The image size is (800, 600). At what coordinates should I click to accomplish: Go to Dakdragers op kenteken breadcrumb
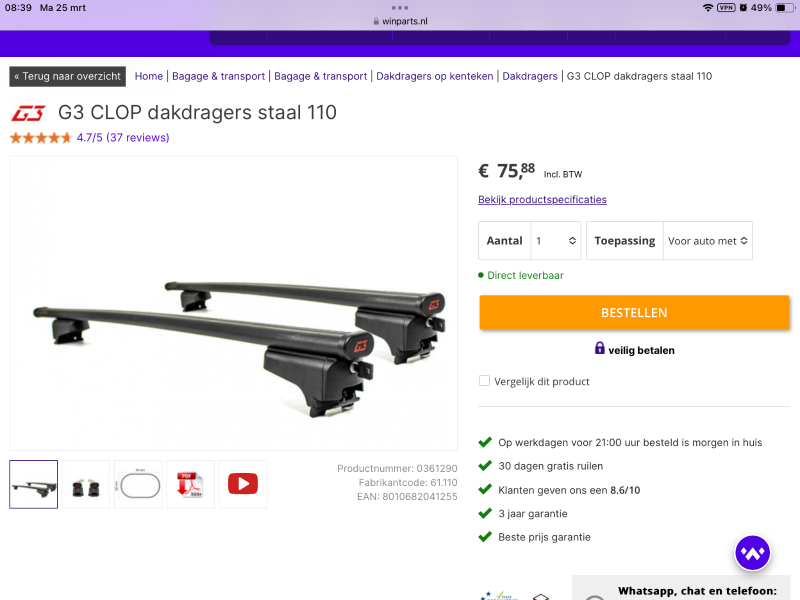click(435, 76)
